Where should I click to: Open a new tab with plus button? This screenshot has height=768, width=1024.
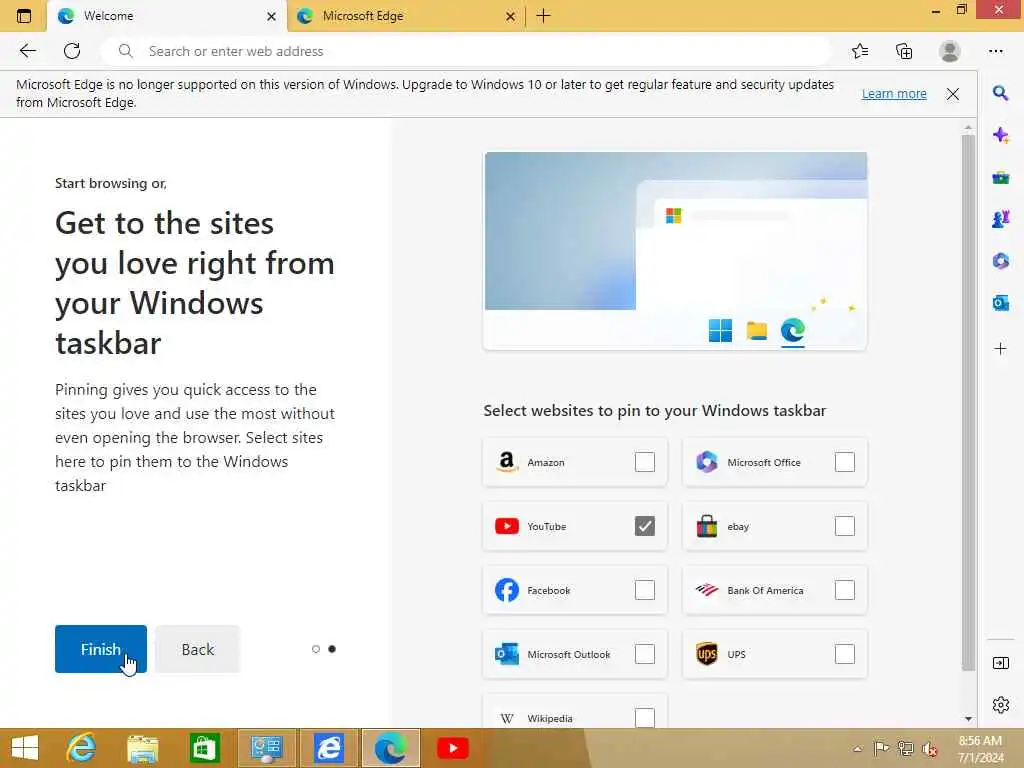pyautogui.click(x=543, y=16)
